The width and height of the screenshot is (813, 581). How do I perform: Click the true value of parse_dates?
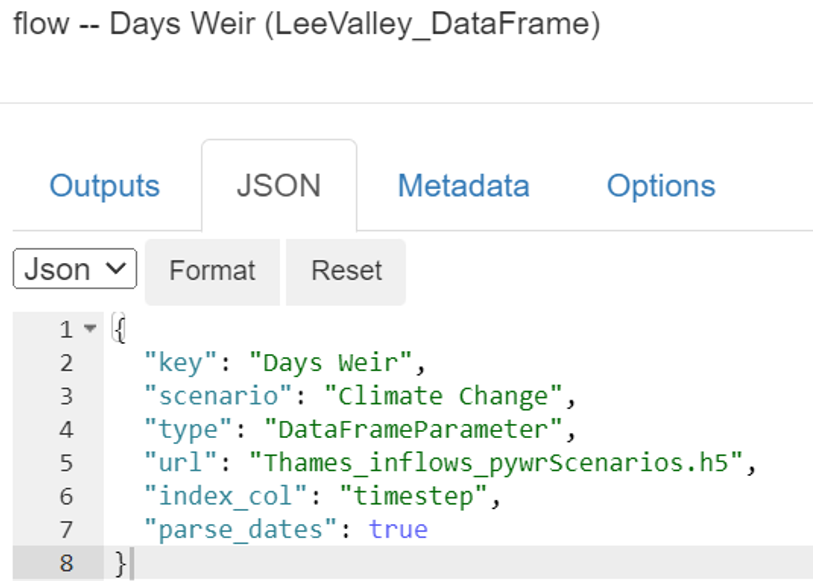click(398, 530)
